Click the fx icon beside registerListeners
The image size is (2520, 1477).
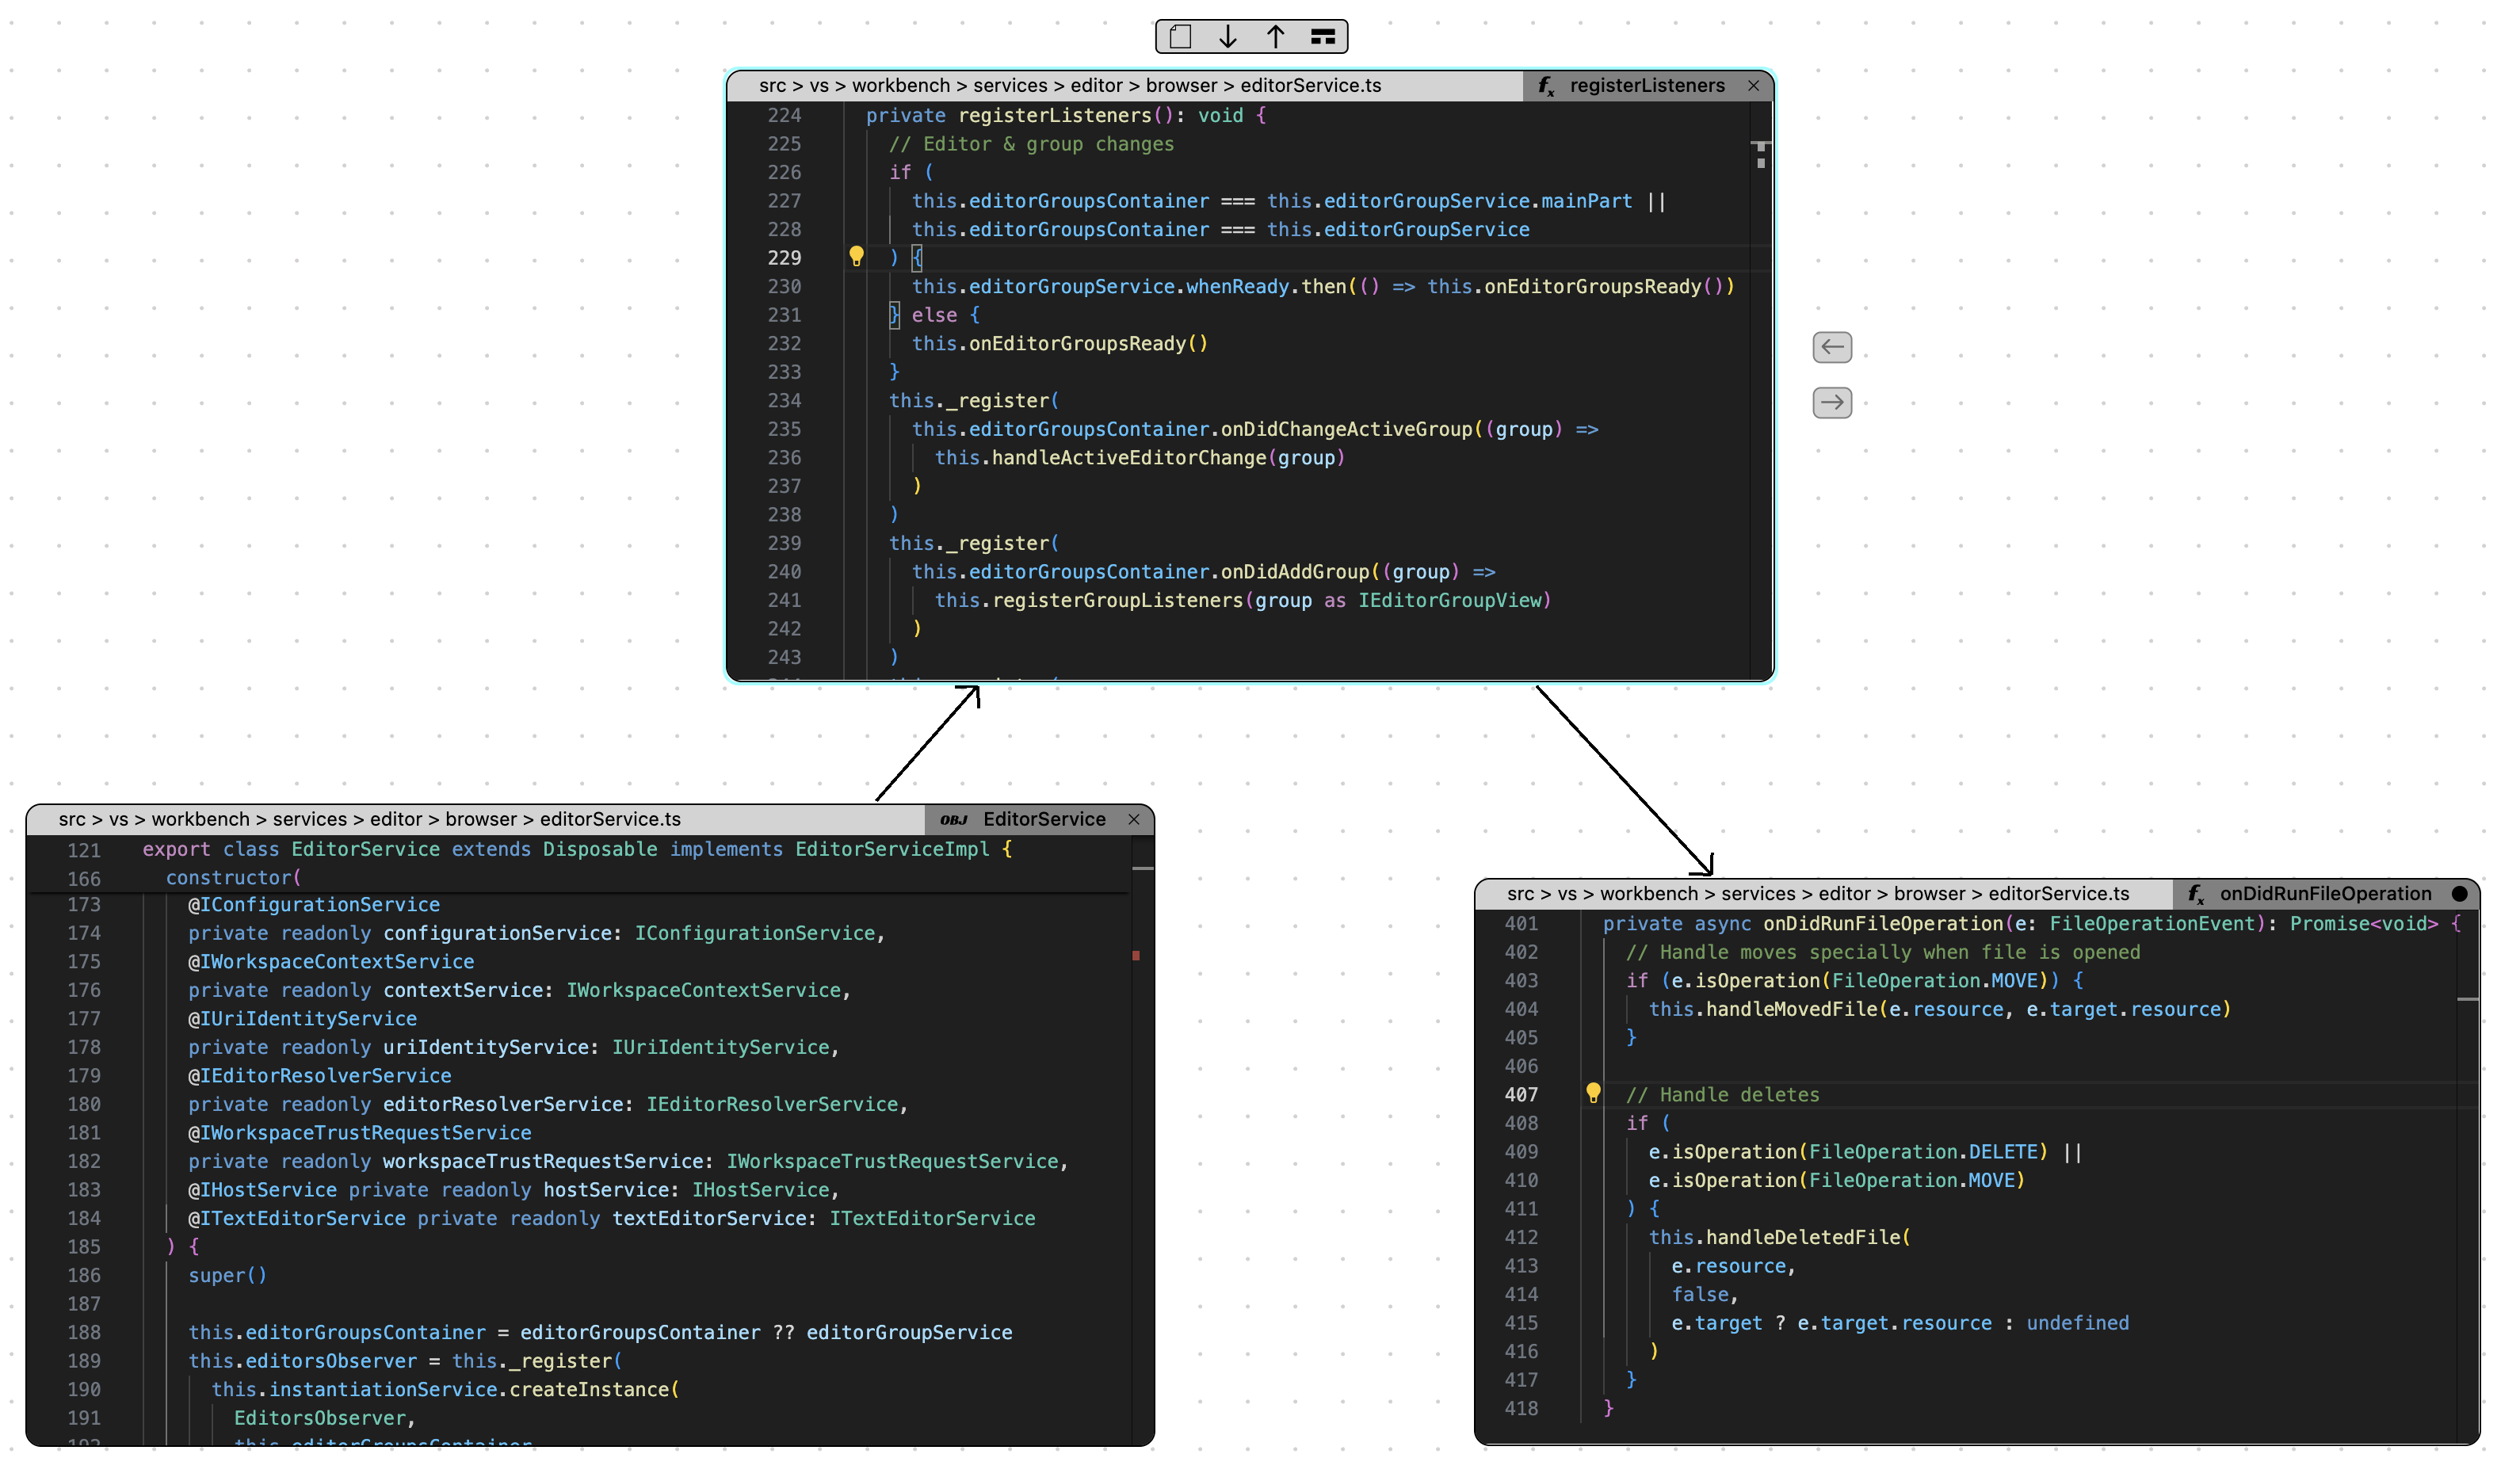point(1546,86)
